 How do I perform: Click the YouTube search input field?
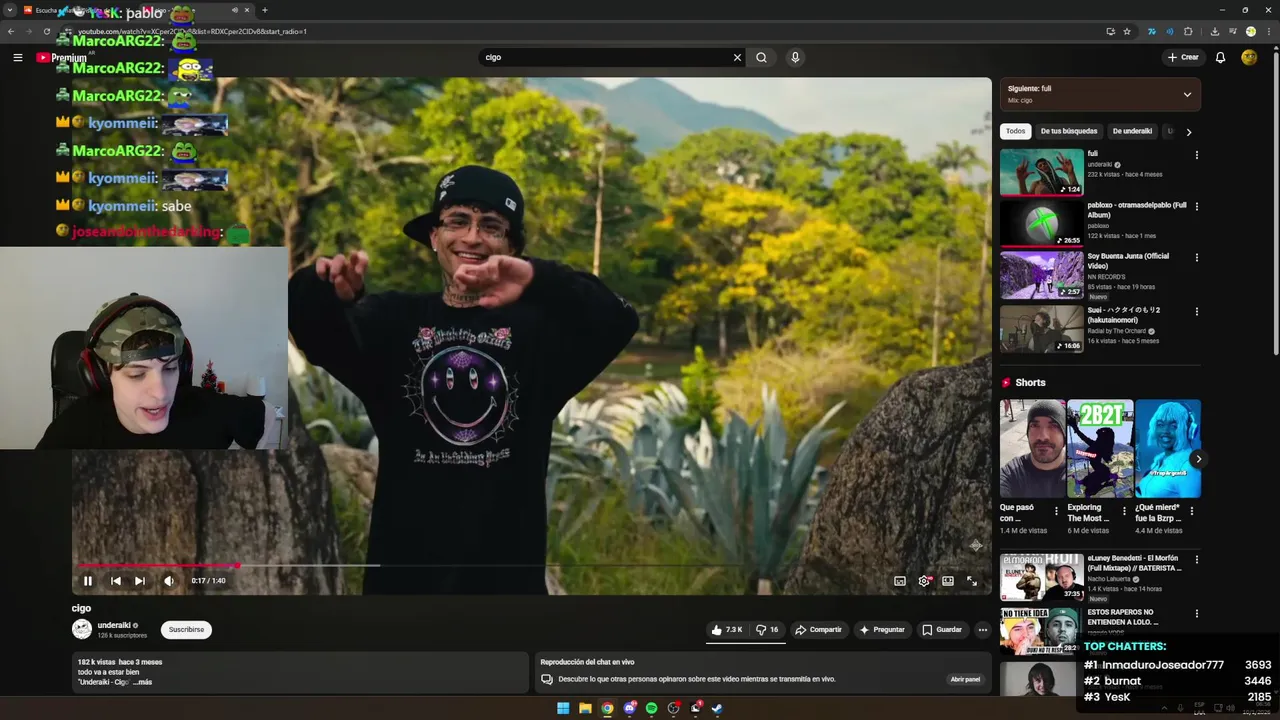[x=607, y=57]
